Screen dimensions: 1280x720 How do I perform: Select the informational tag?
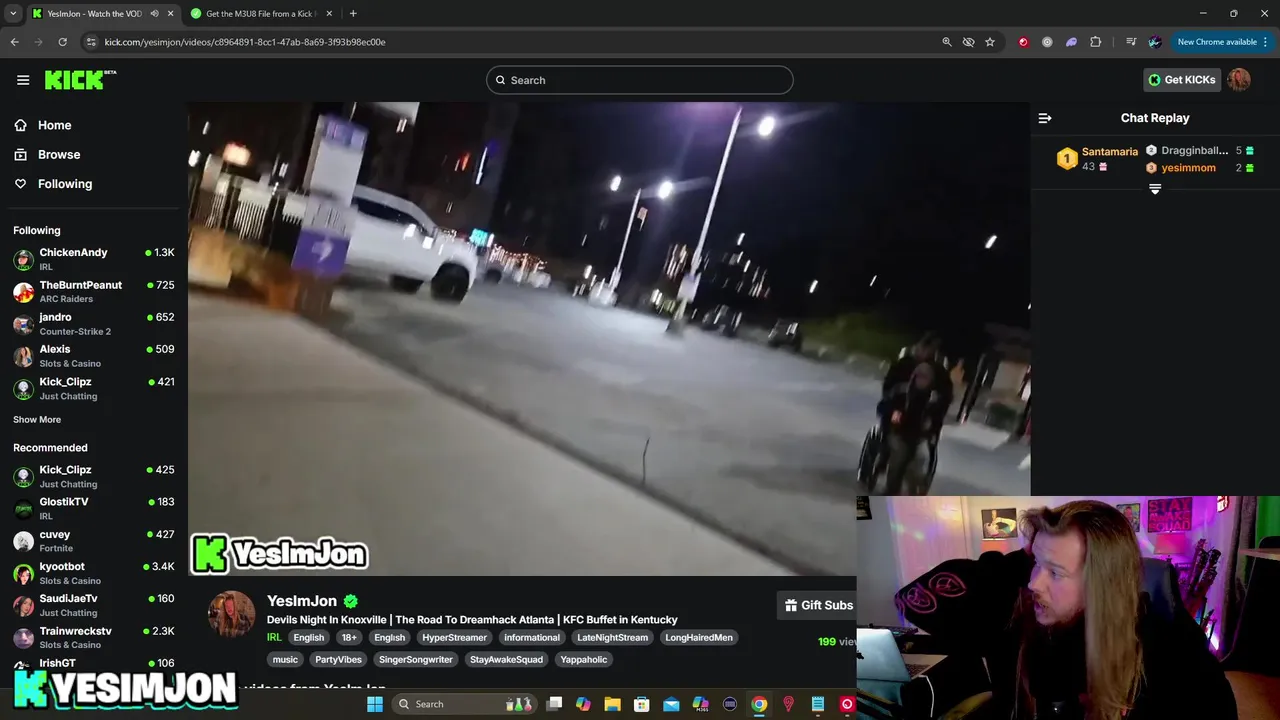click(532, 638)
